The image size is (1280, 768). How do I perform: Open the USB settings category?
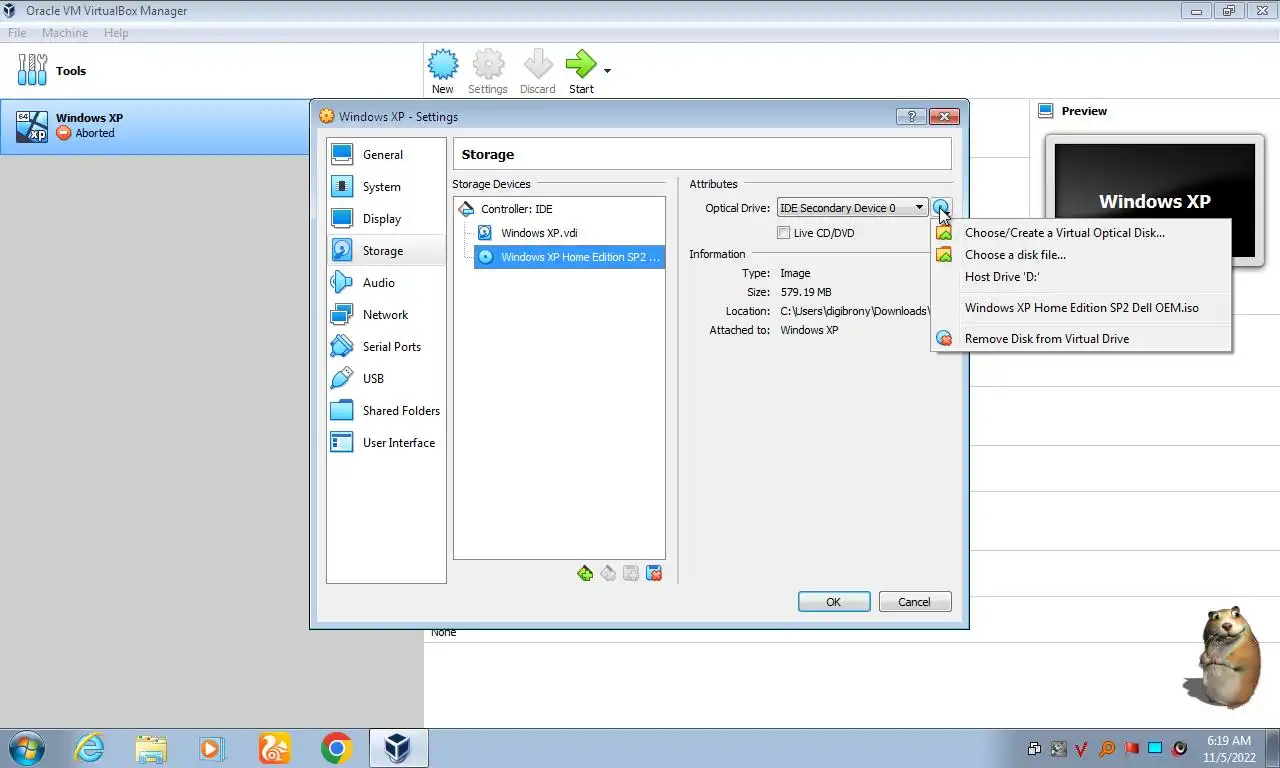[386, 378]
